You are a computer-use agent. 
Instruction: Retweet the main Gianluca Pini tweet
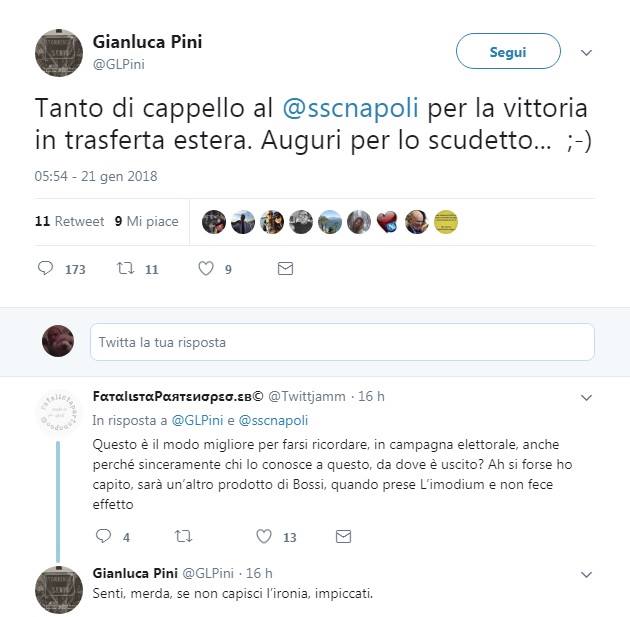tap(125, 268)
